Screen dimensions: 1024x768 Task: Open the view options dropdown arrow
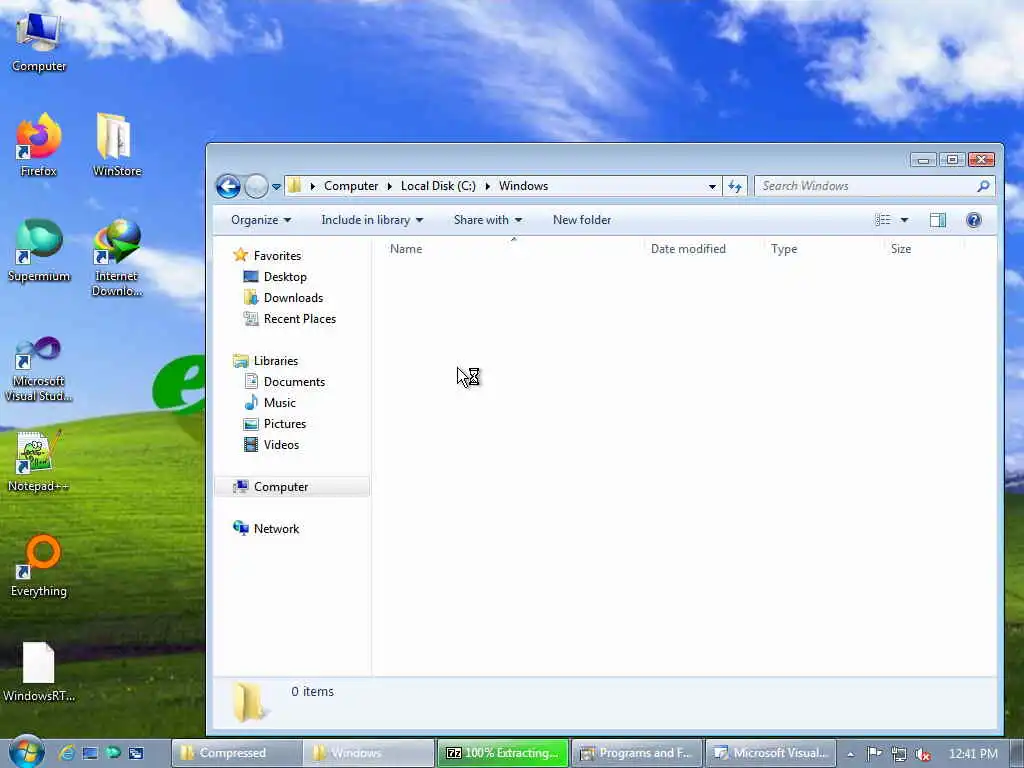coord(904,220)
